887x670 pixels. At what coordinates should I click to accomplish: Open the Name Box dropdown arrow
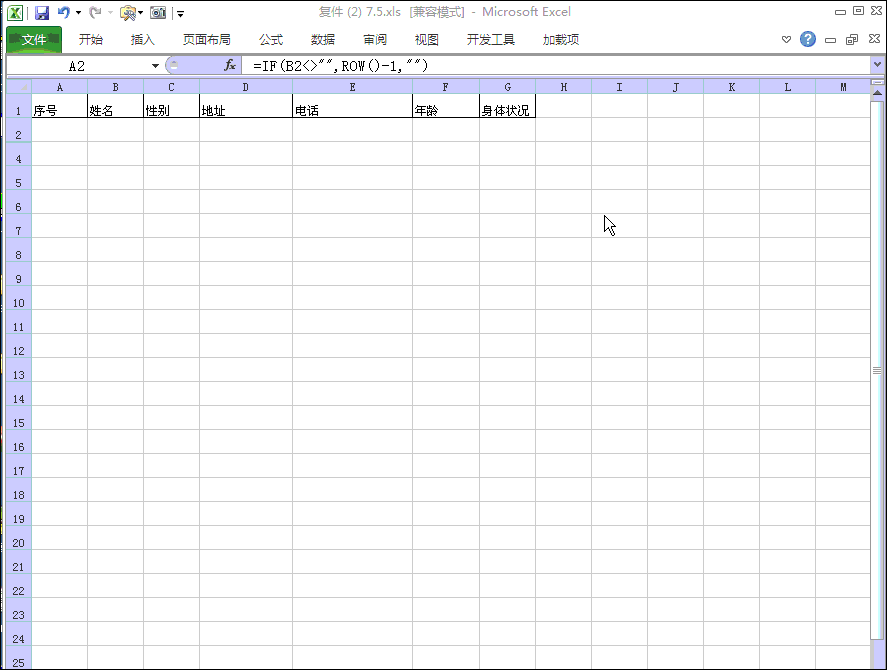point(155,66)
